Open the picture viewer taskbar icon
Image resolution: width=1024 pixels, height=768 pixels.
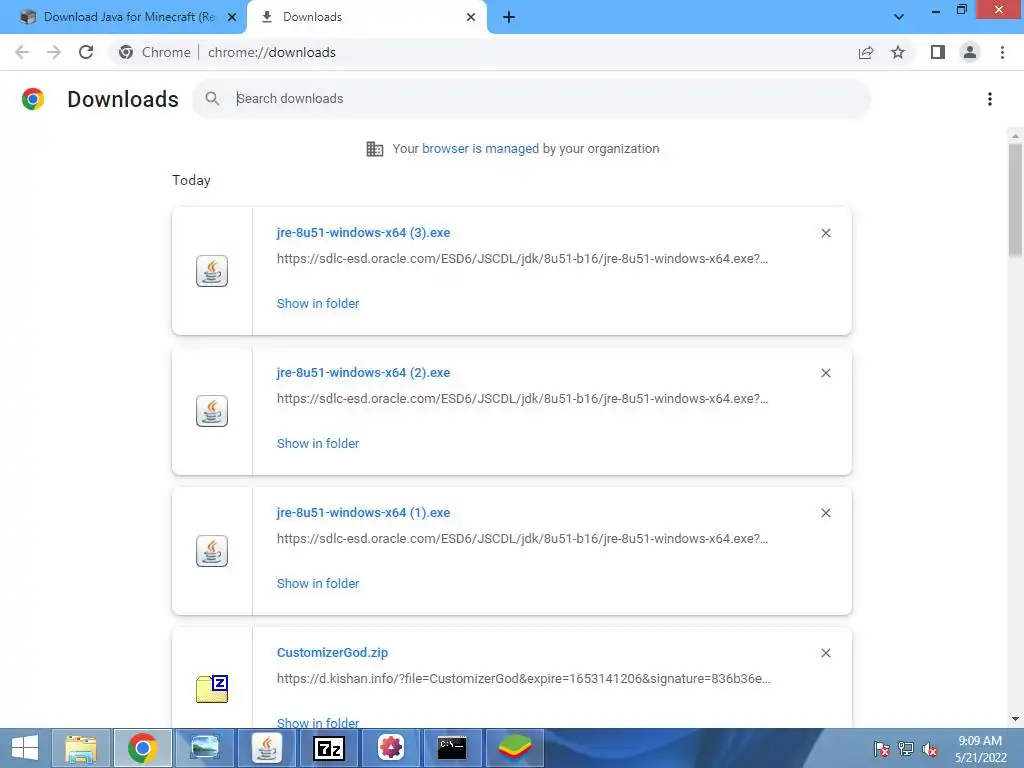click(204, 748)
